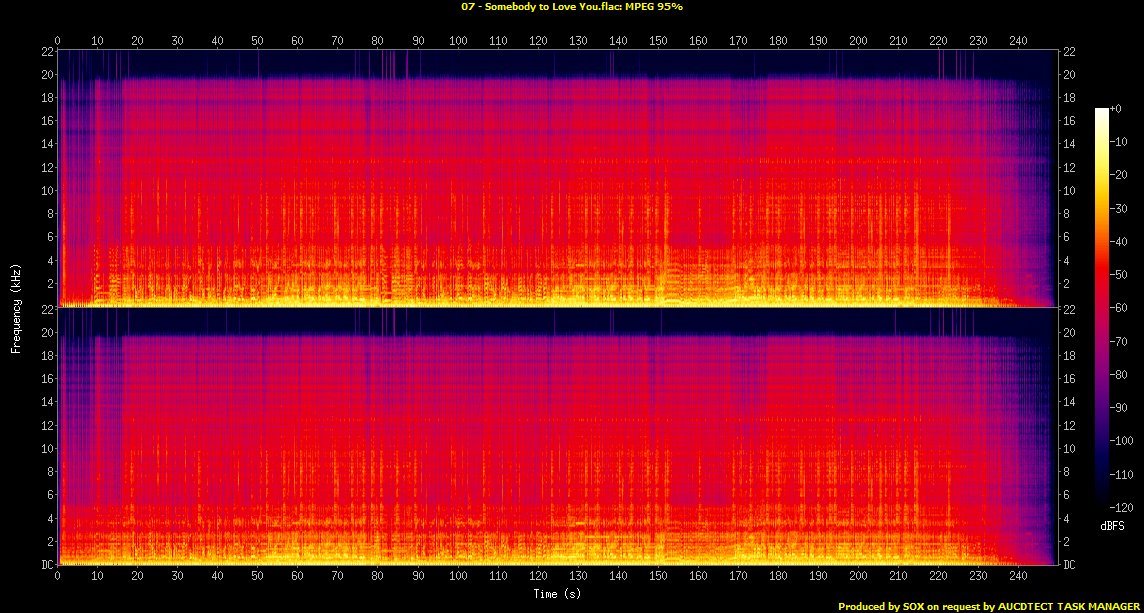Click the 0 second tick on the bottom time axis
This screenshot has width=1144, height=613.
click(x=58, y=577)
